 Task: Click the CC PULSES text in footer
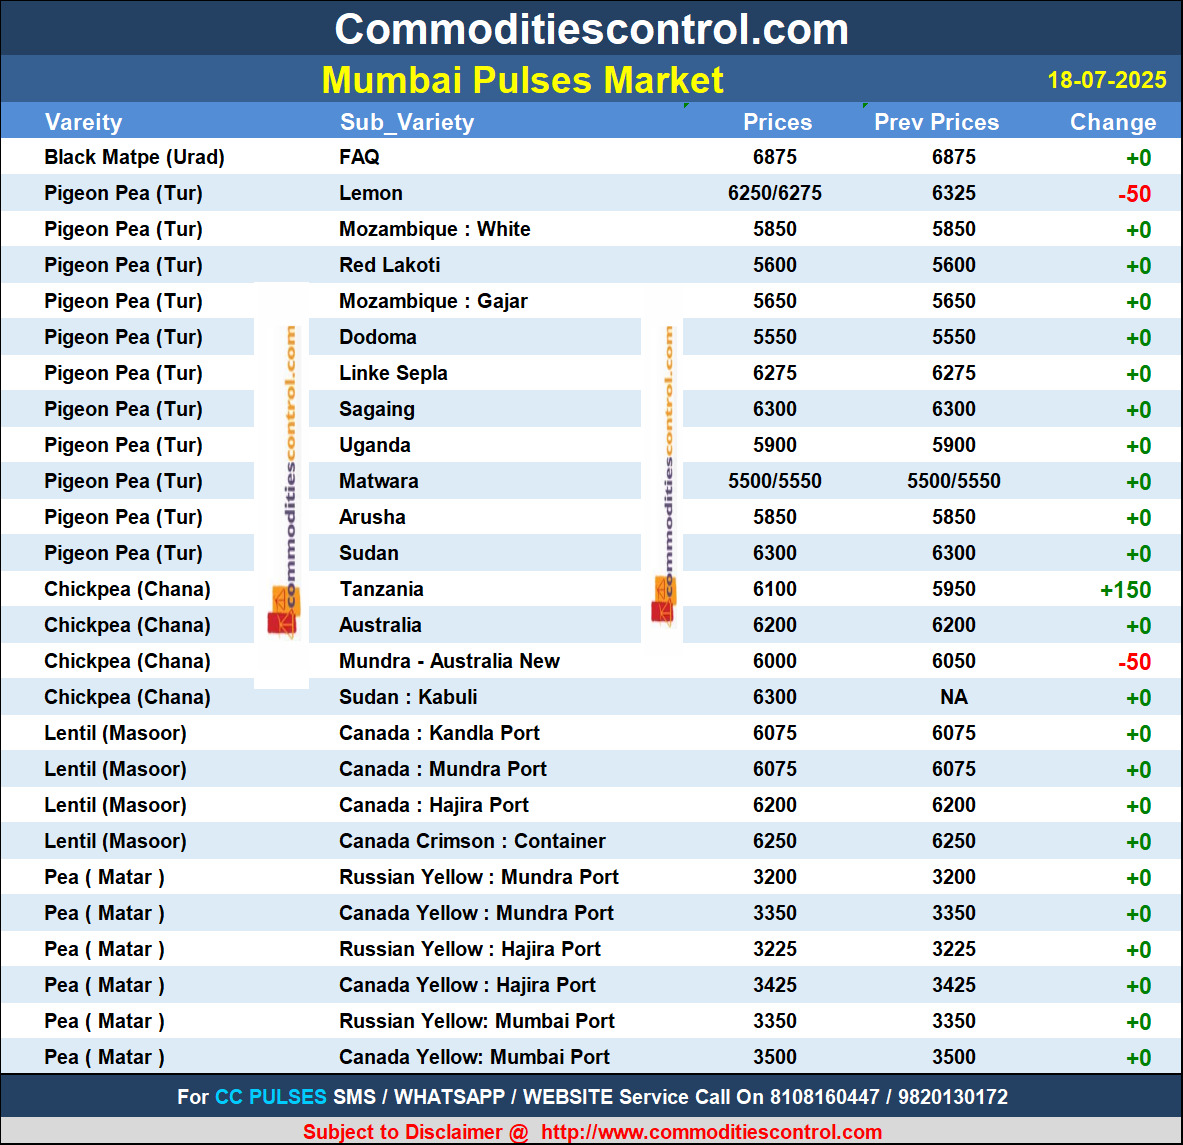click(271, 1097)
